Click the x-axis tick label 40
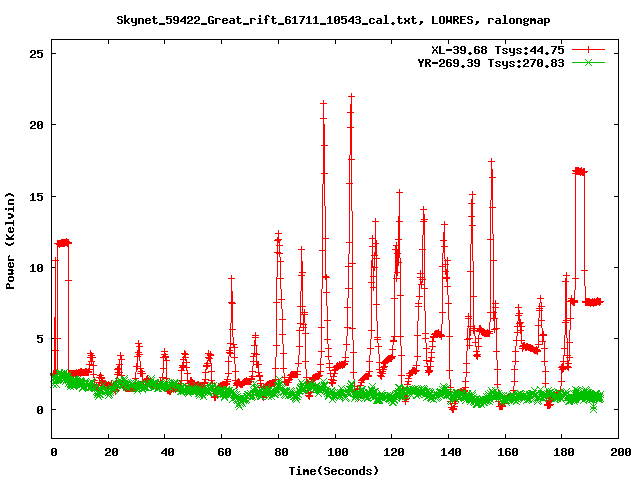The width and height of the screenshot is (640, 480). [167, 452]
